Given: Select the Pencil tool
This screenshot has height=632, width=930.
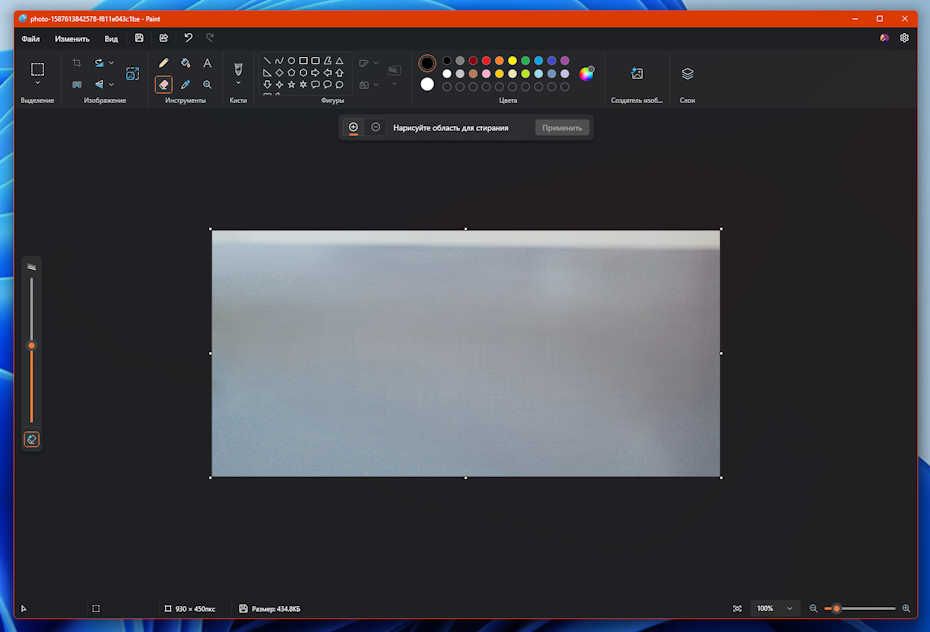Looking at the screenshot, I should (164, 63).
